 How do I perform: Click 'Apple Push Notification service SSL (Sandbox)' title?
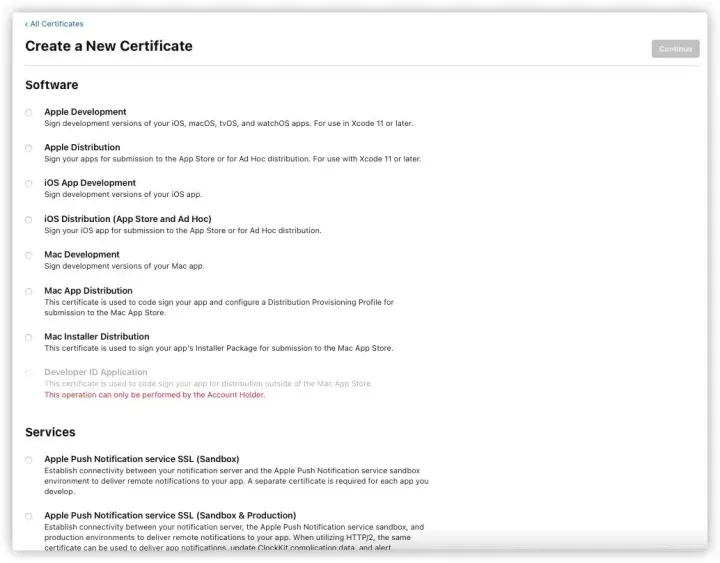pos(141,459)
